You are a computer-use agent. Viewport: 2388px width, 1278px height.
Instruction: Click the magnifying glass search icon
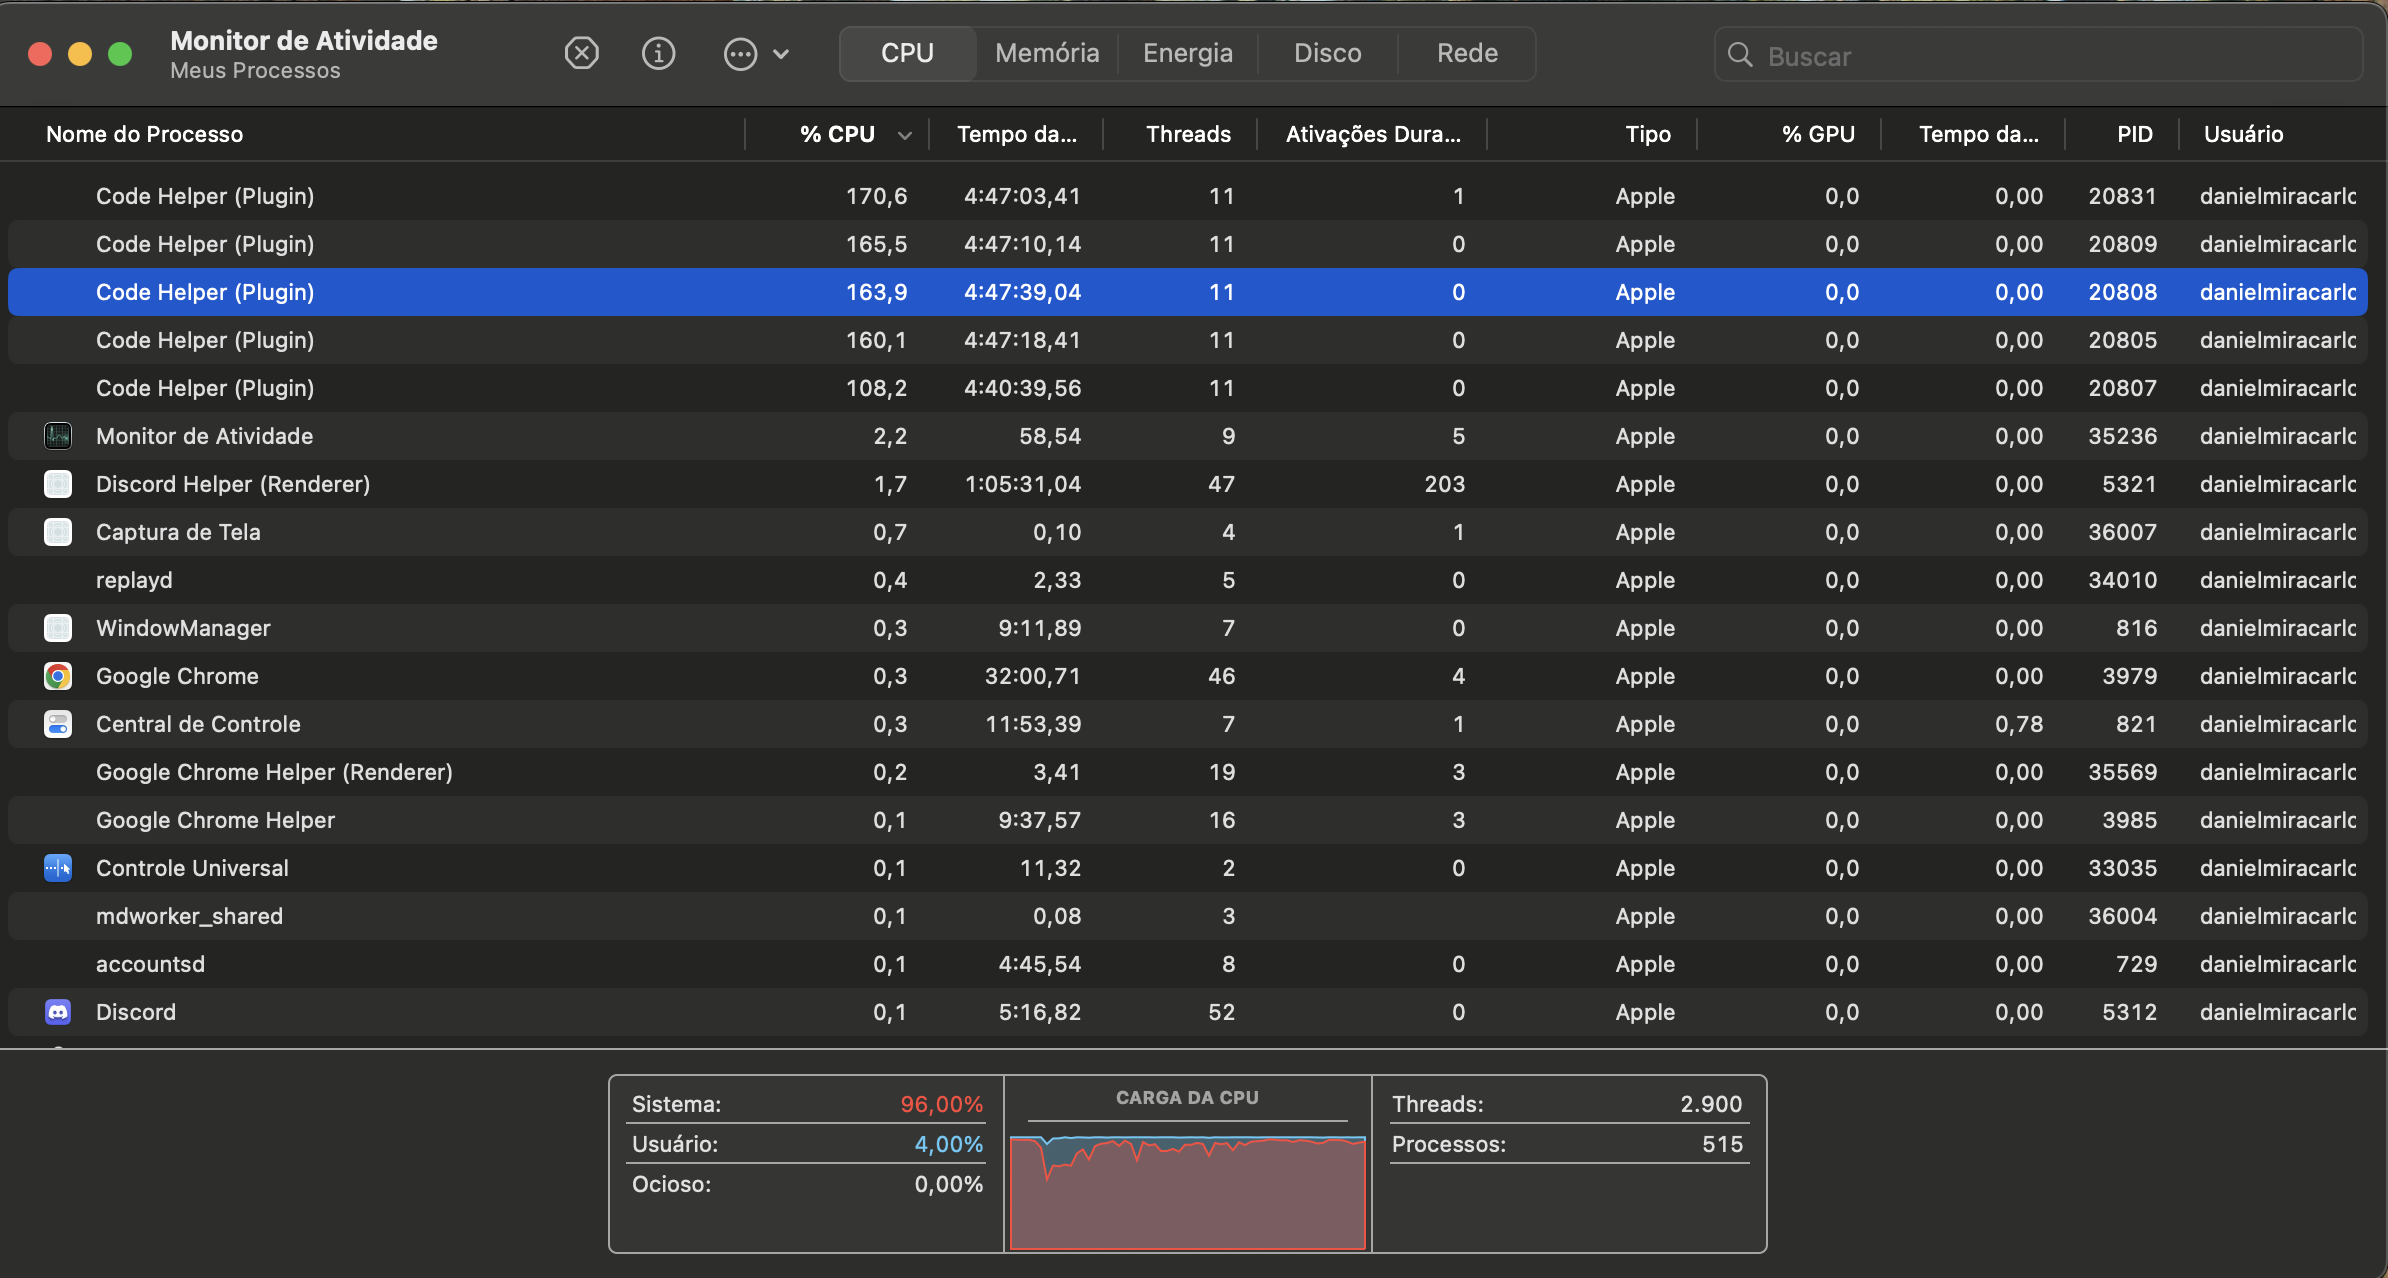[1740, 55]
